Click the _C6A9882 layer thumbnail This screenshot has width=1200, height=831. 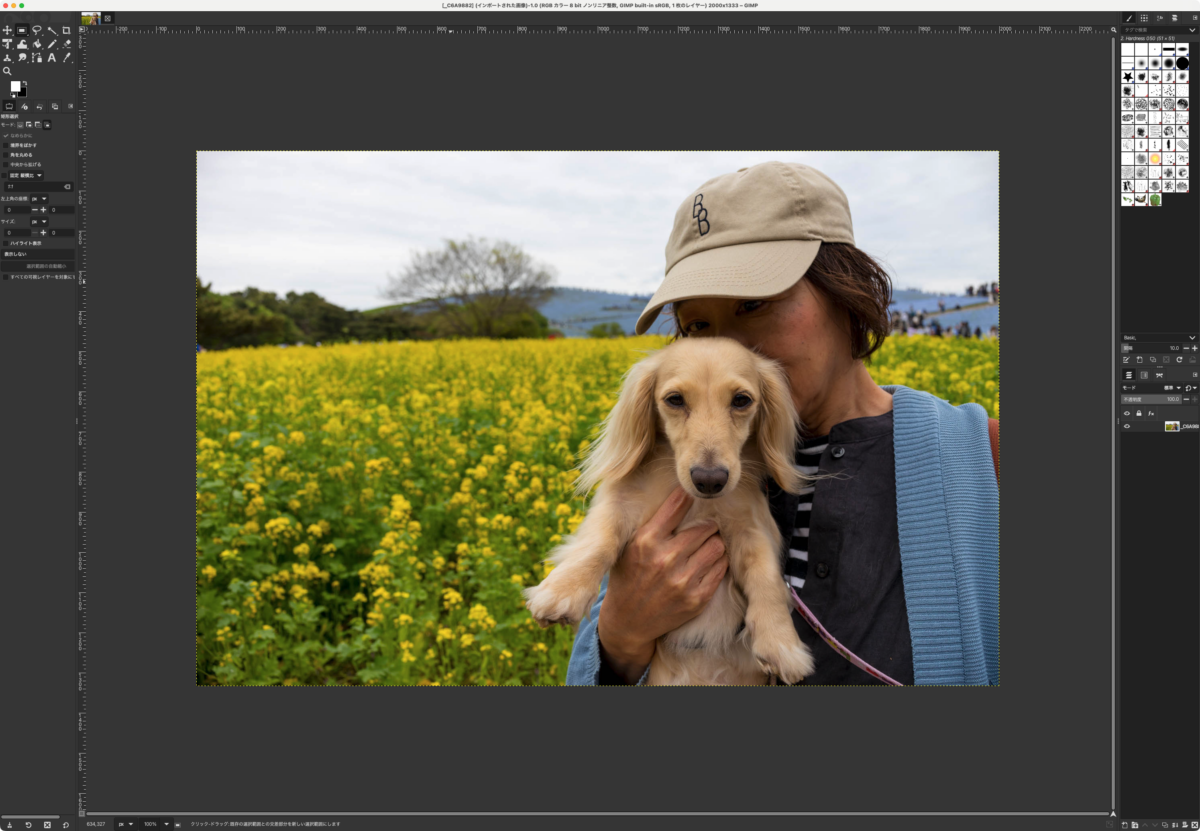pyautogui.click(x=1172, y=426)
